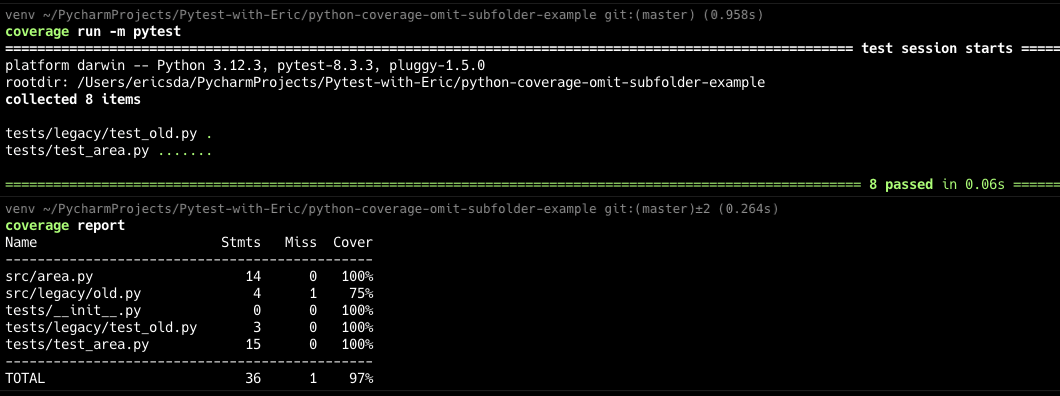This screenshot has width=1060, height=396.
Task: Click the tests/legacy/test_old.py pytest result line
Action: pyautogui.click(x=108, y=134)
